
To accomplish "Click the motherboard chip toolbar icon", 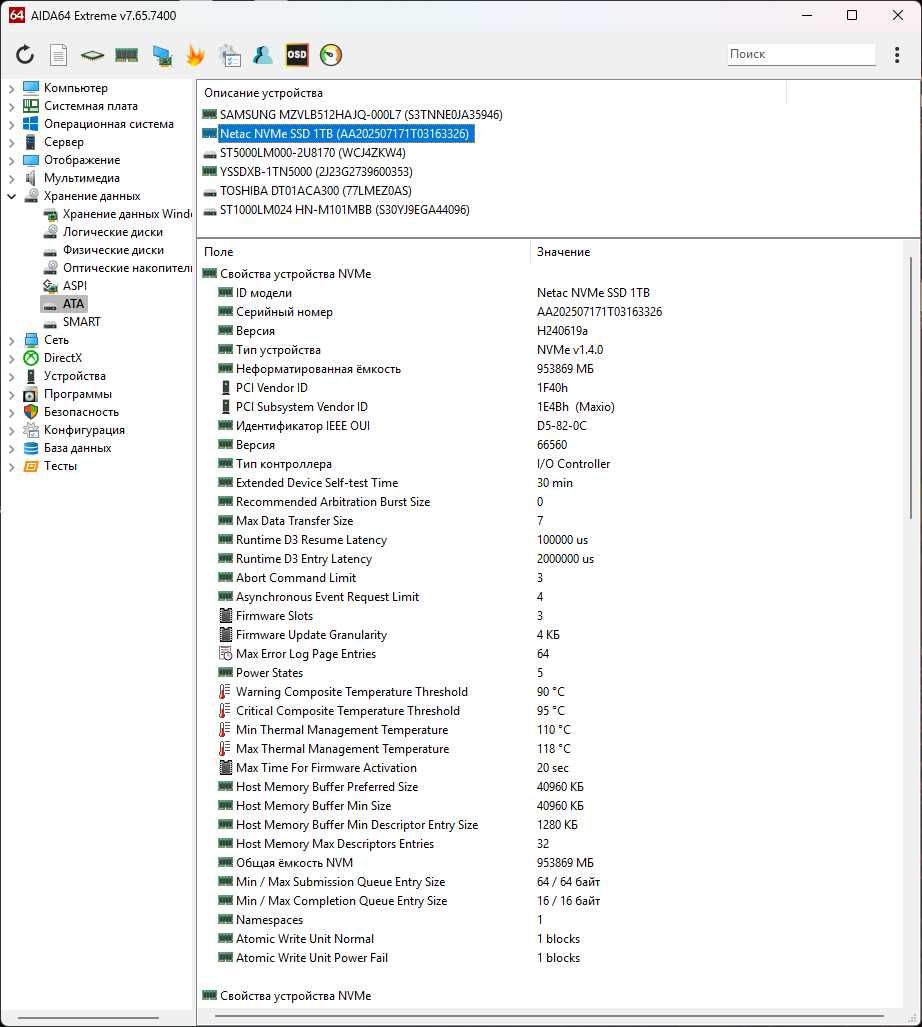I will click(x=92, y=55).
